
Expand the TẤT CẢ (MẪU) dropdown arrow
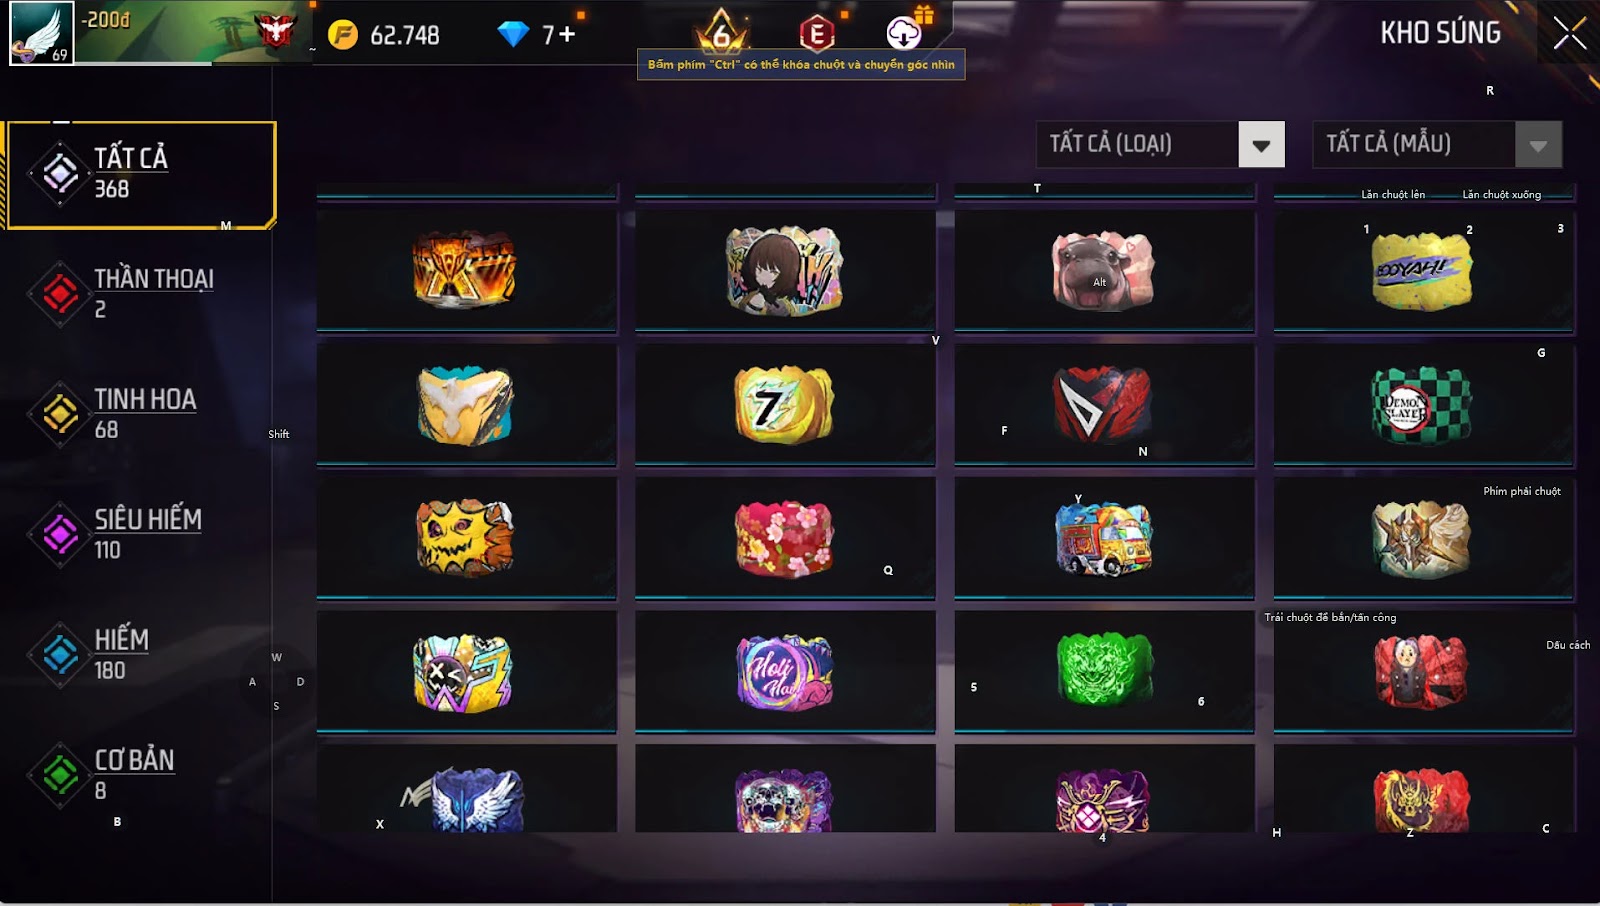pyautogui.click(x=1538, y=145)
